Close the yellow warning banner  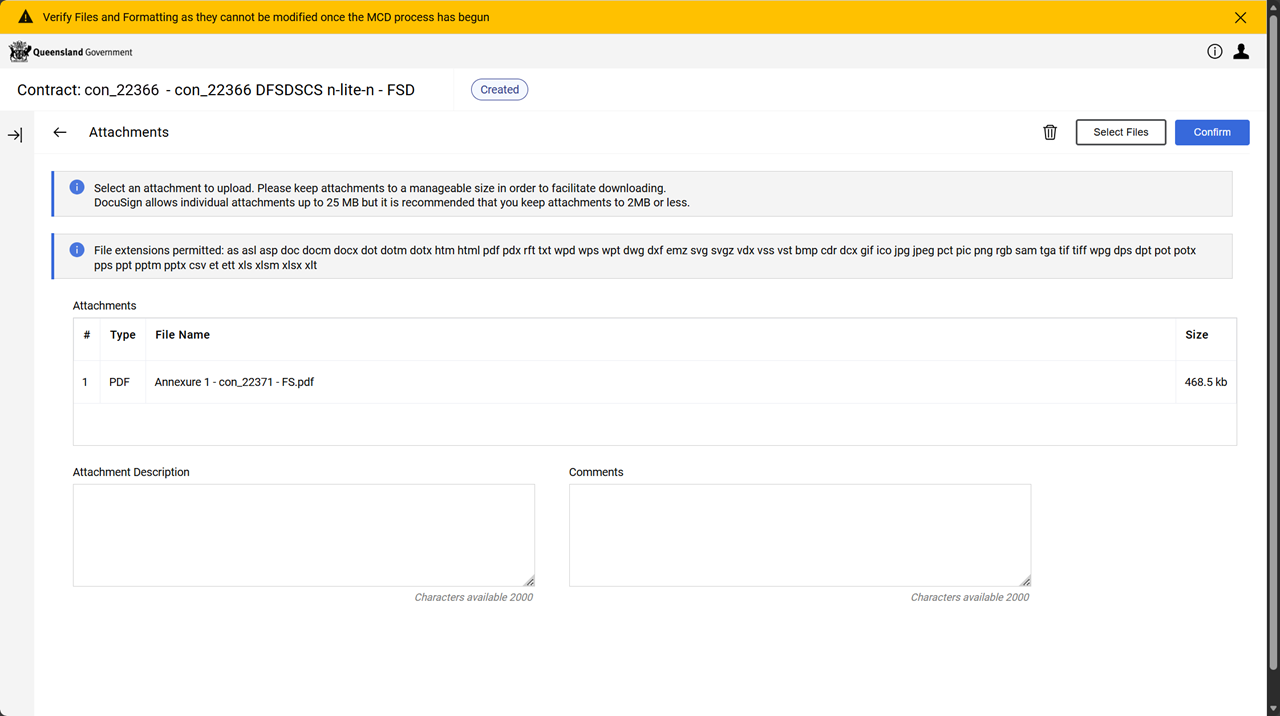(x=1240, y=17)
